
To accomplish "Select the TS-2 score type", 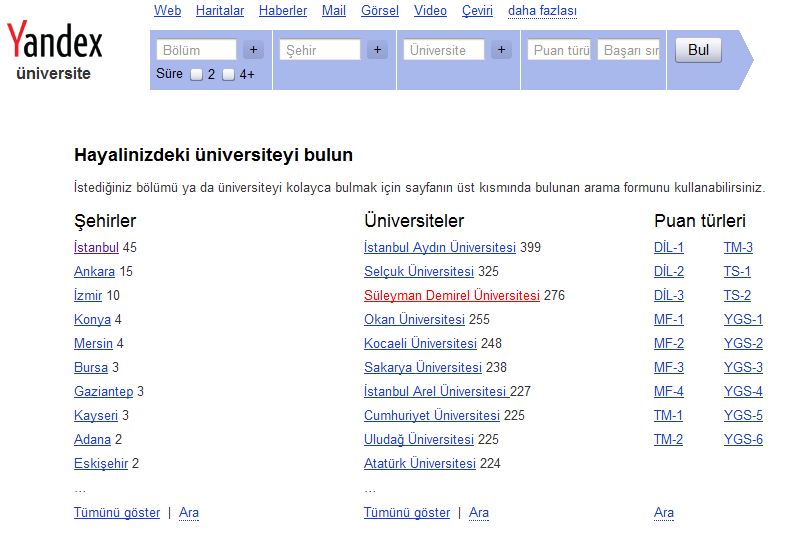I will [737, 295].
